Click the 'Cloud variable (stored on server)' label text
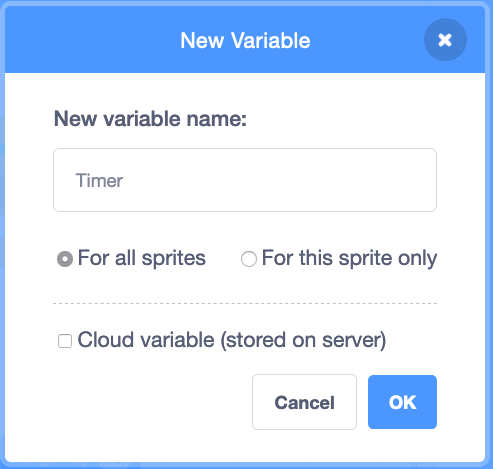Screen dimensions: 493x469 pyautogui.click(x=232, y=340)
